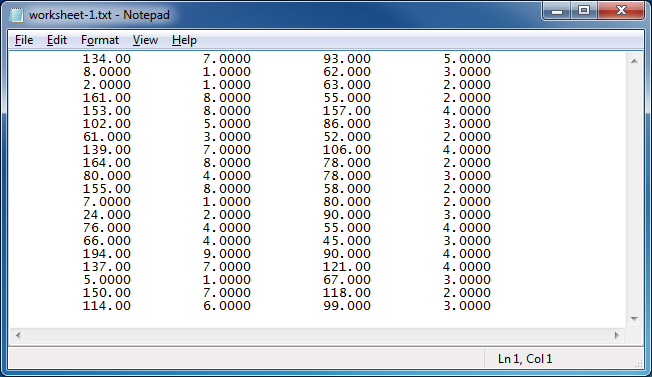652x377 pixels.
Task: Click the vertical scrollbar down arrow
Action: click(x=634, y=319)
